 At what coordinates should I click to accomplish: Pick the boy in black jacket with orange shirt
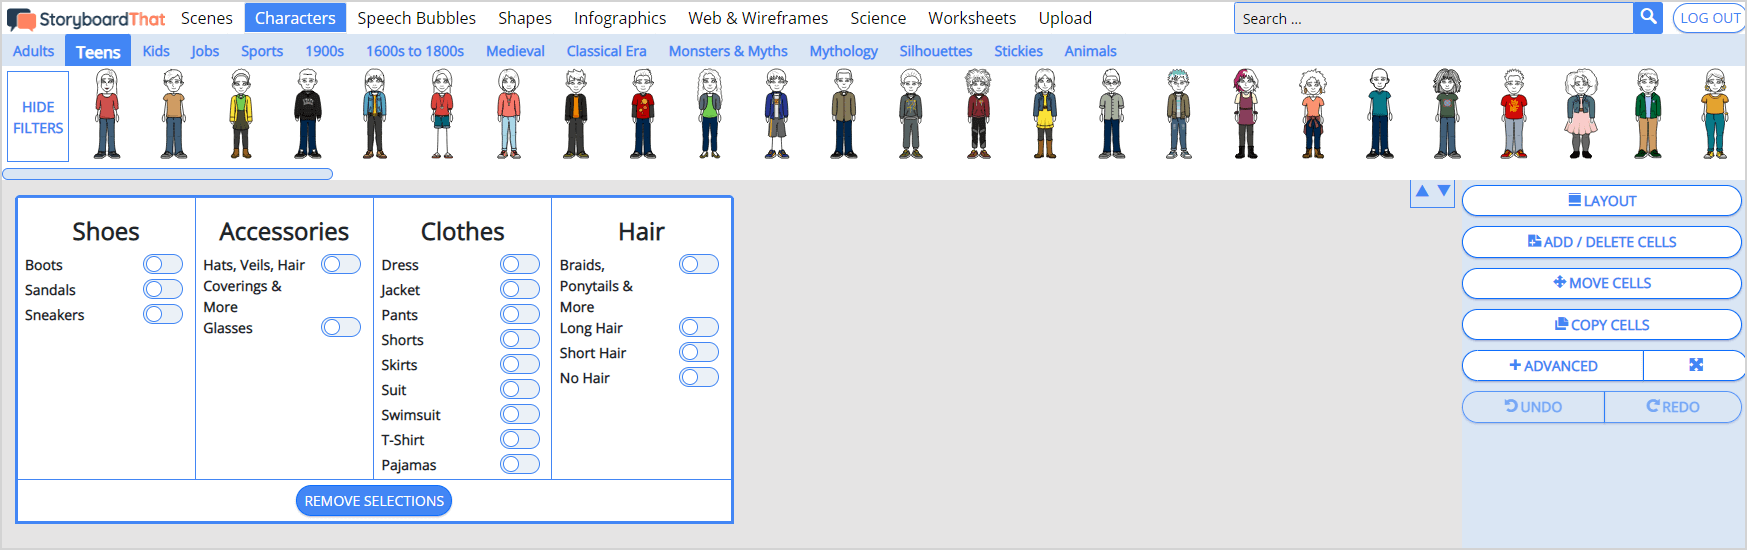tap(576, 114)
